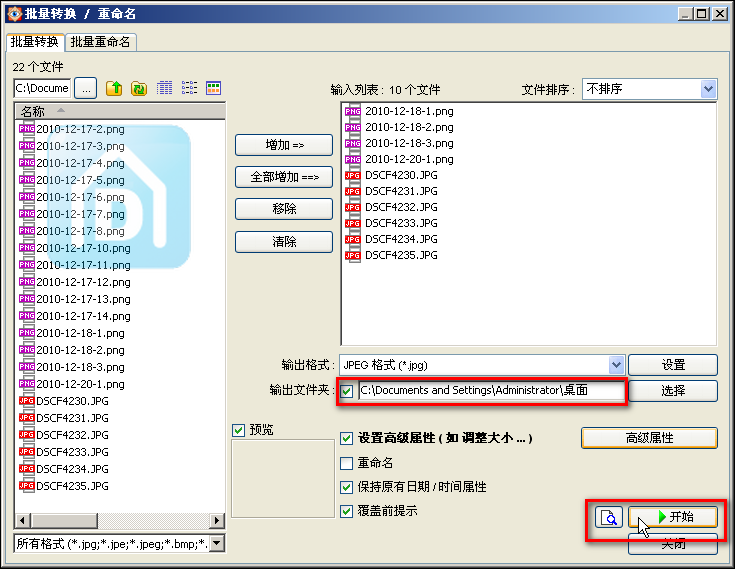Switch to thumbnails view icon
The height and width of the screenshot is (569, 735).
pos(213,88)
